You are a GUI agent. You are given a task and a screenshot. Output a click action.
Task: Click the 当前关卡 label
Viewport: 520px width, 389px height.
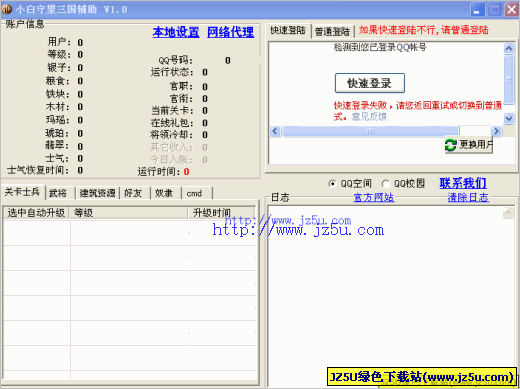click(172, 110)
